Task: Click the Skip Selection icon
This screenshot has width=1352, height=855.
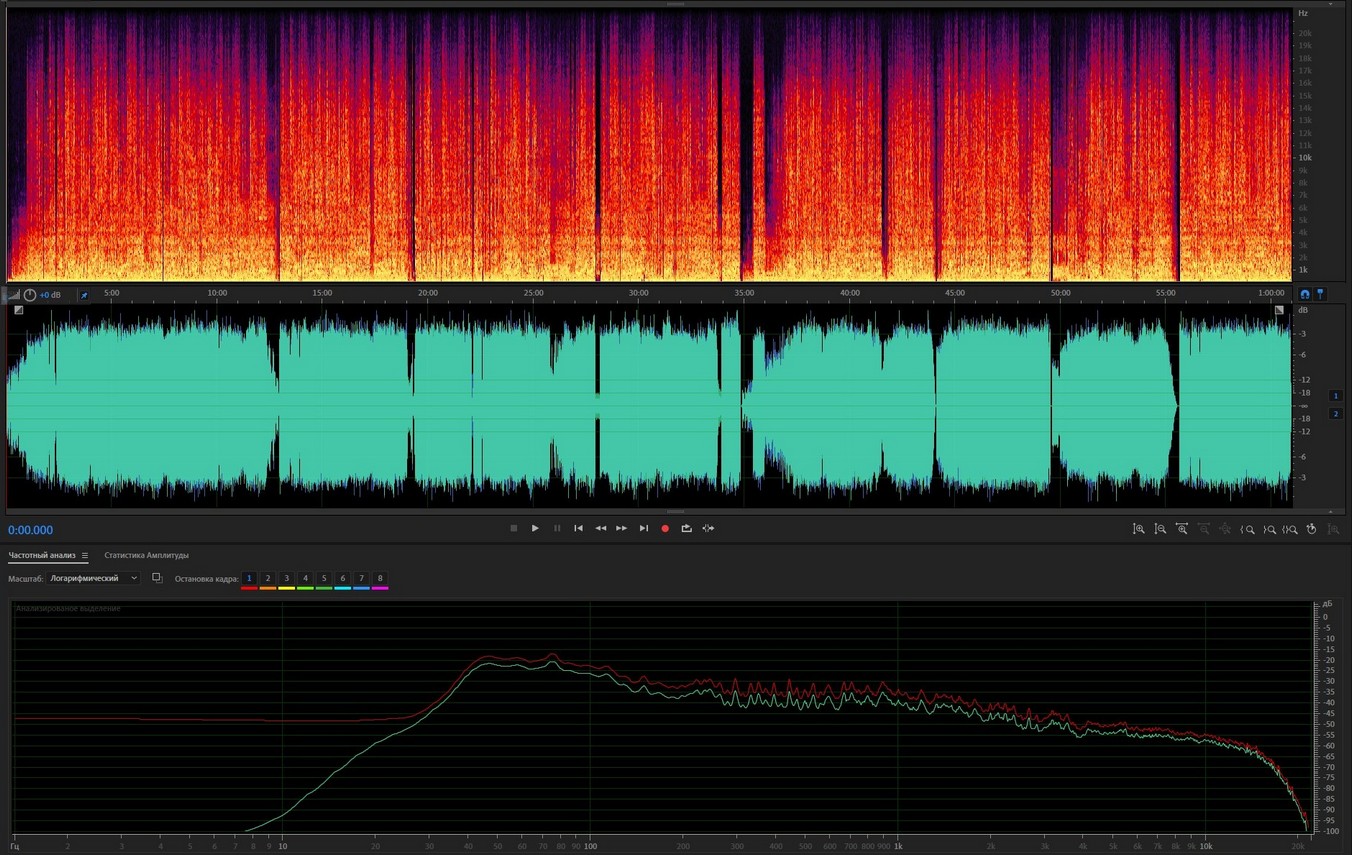Action: 708,528
